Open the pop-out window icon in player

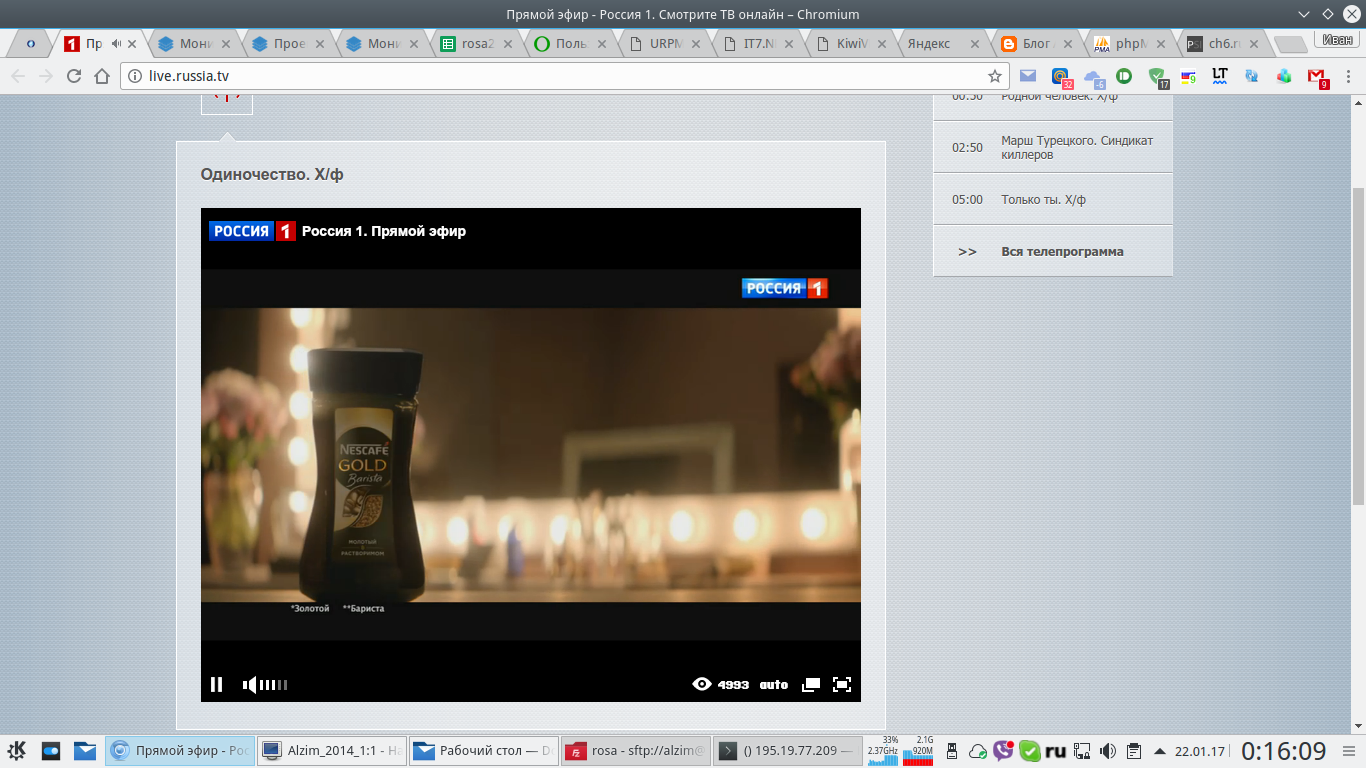pos(811,685)
